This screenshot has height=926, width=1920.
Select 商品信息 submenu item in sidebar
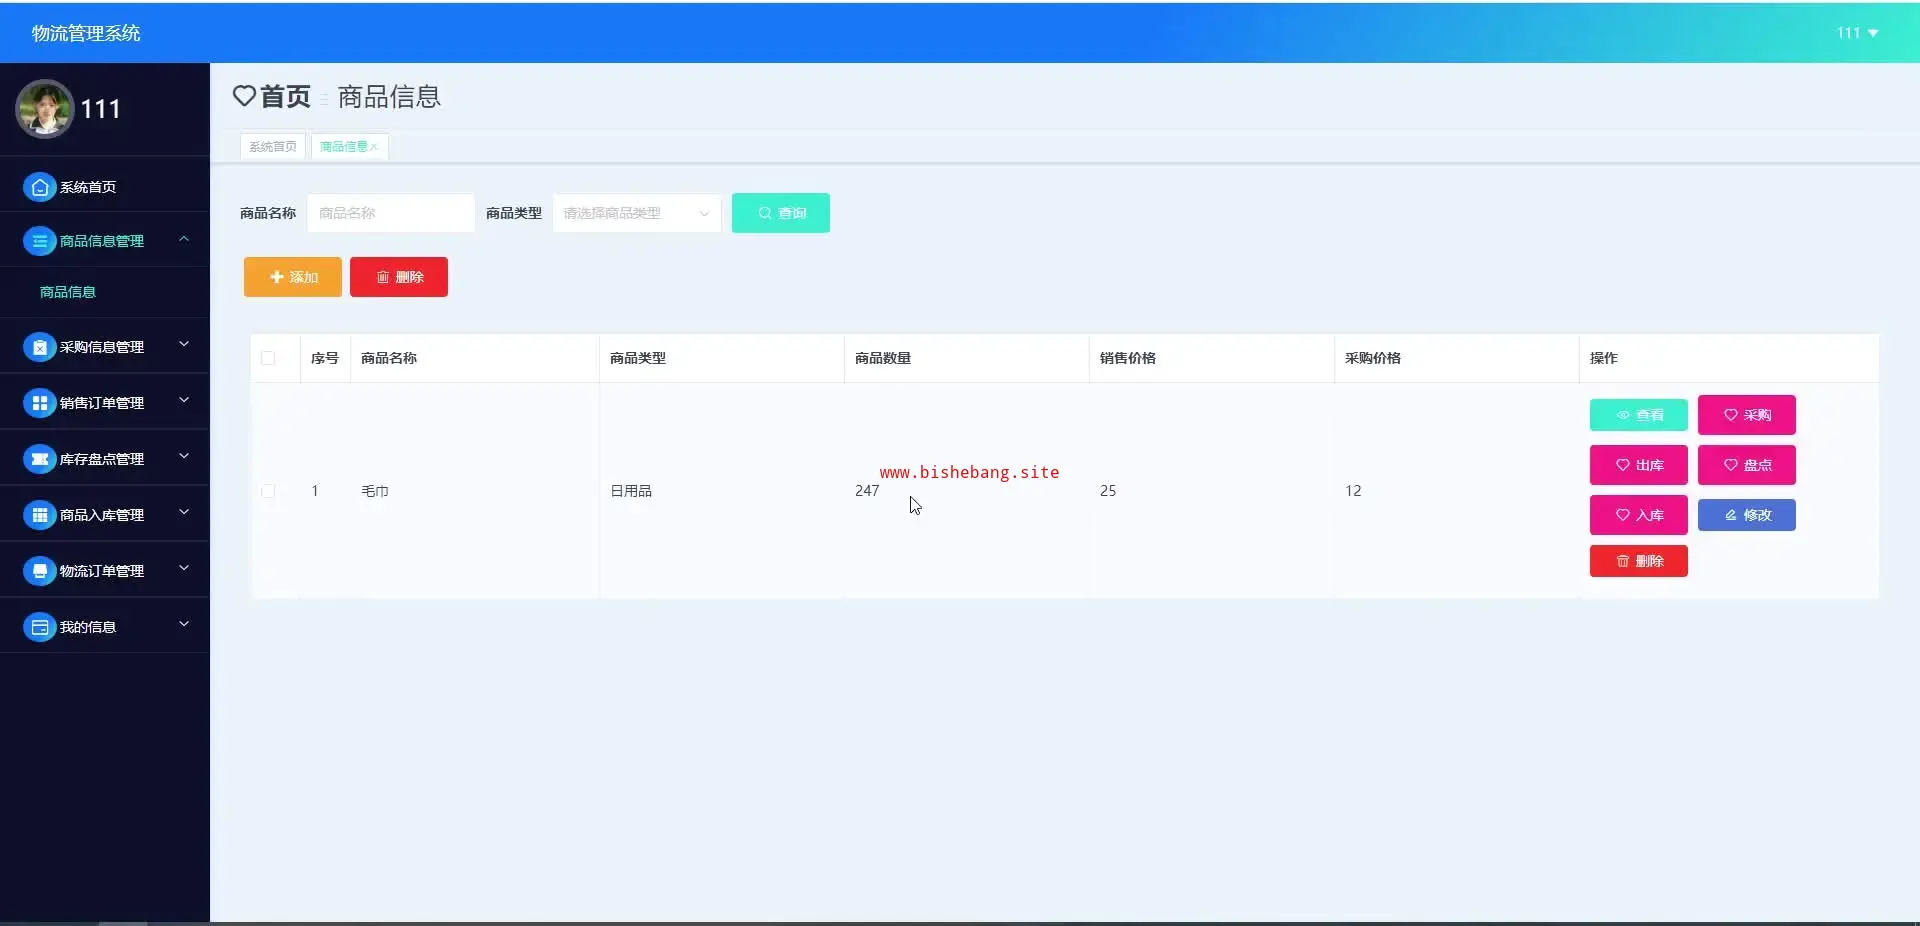[x=68, y=292]
